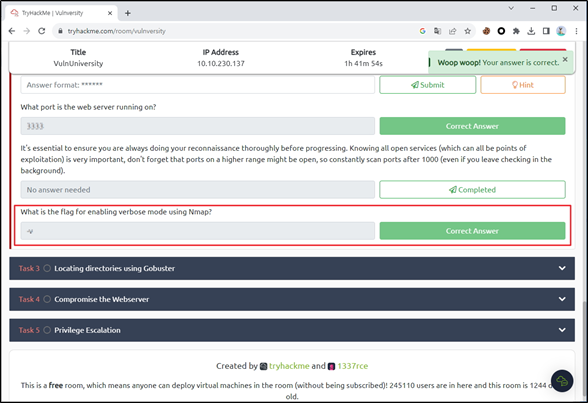The image size is (588, 403).
Task: Open the tab search chevron
Action: (x=511, y=8)
